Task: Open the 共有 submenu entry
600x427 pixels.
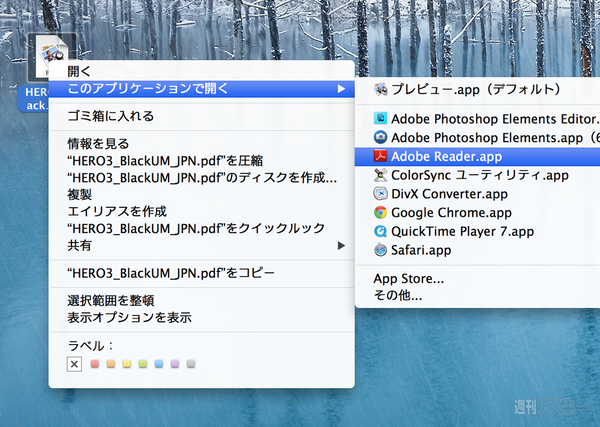Action: (x=202, y=245)
